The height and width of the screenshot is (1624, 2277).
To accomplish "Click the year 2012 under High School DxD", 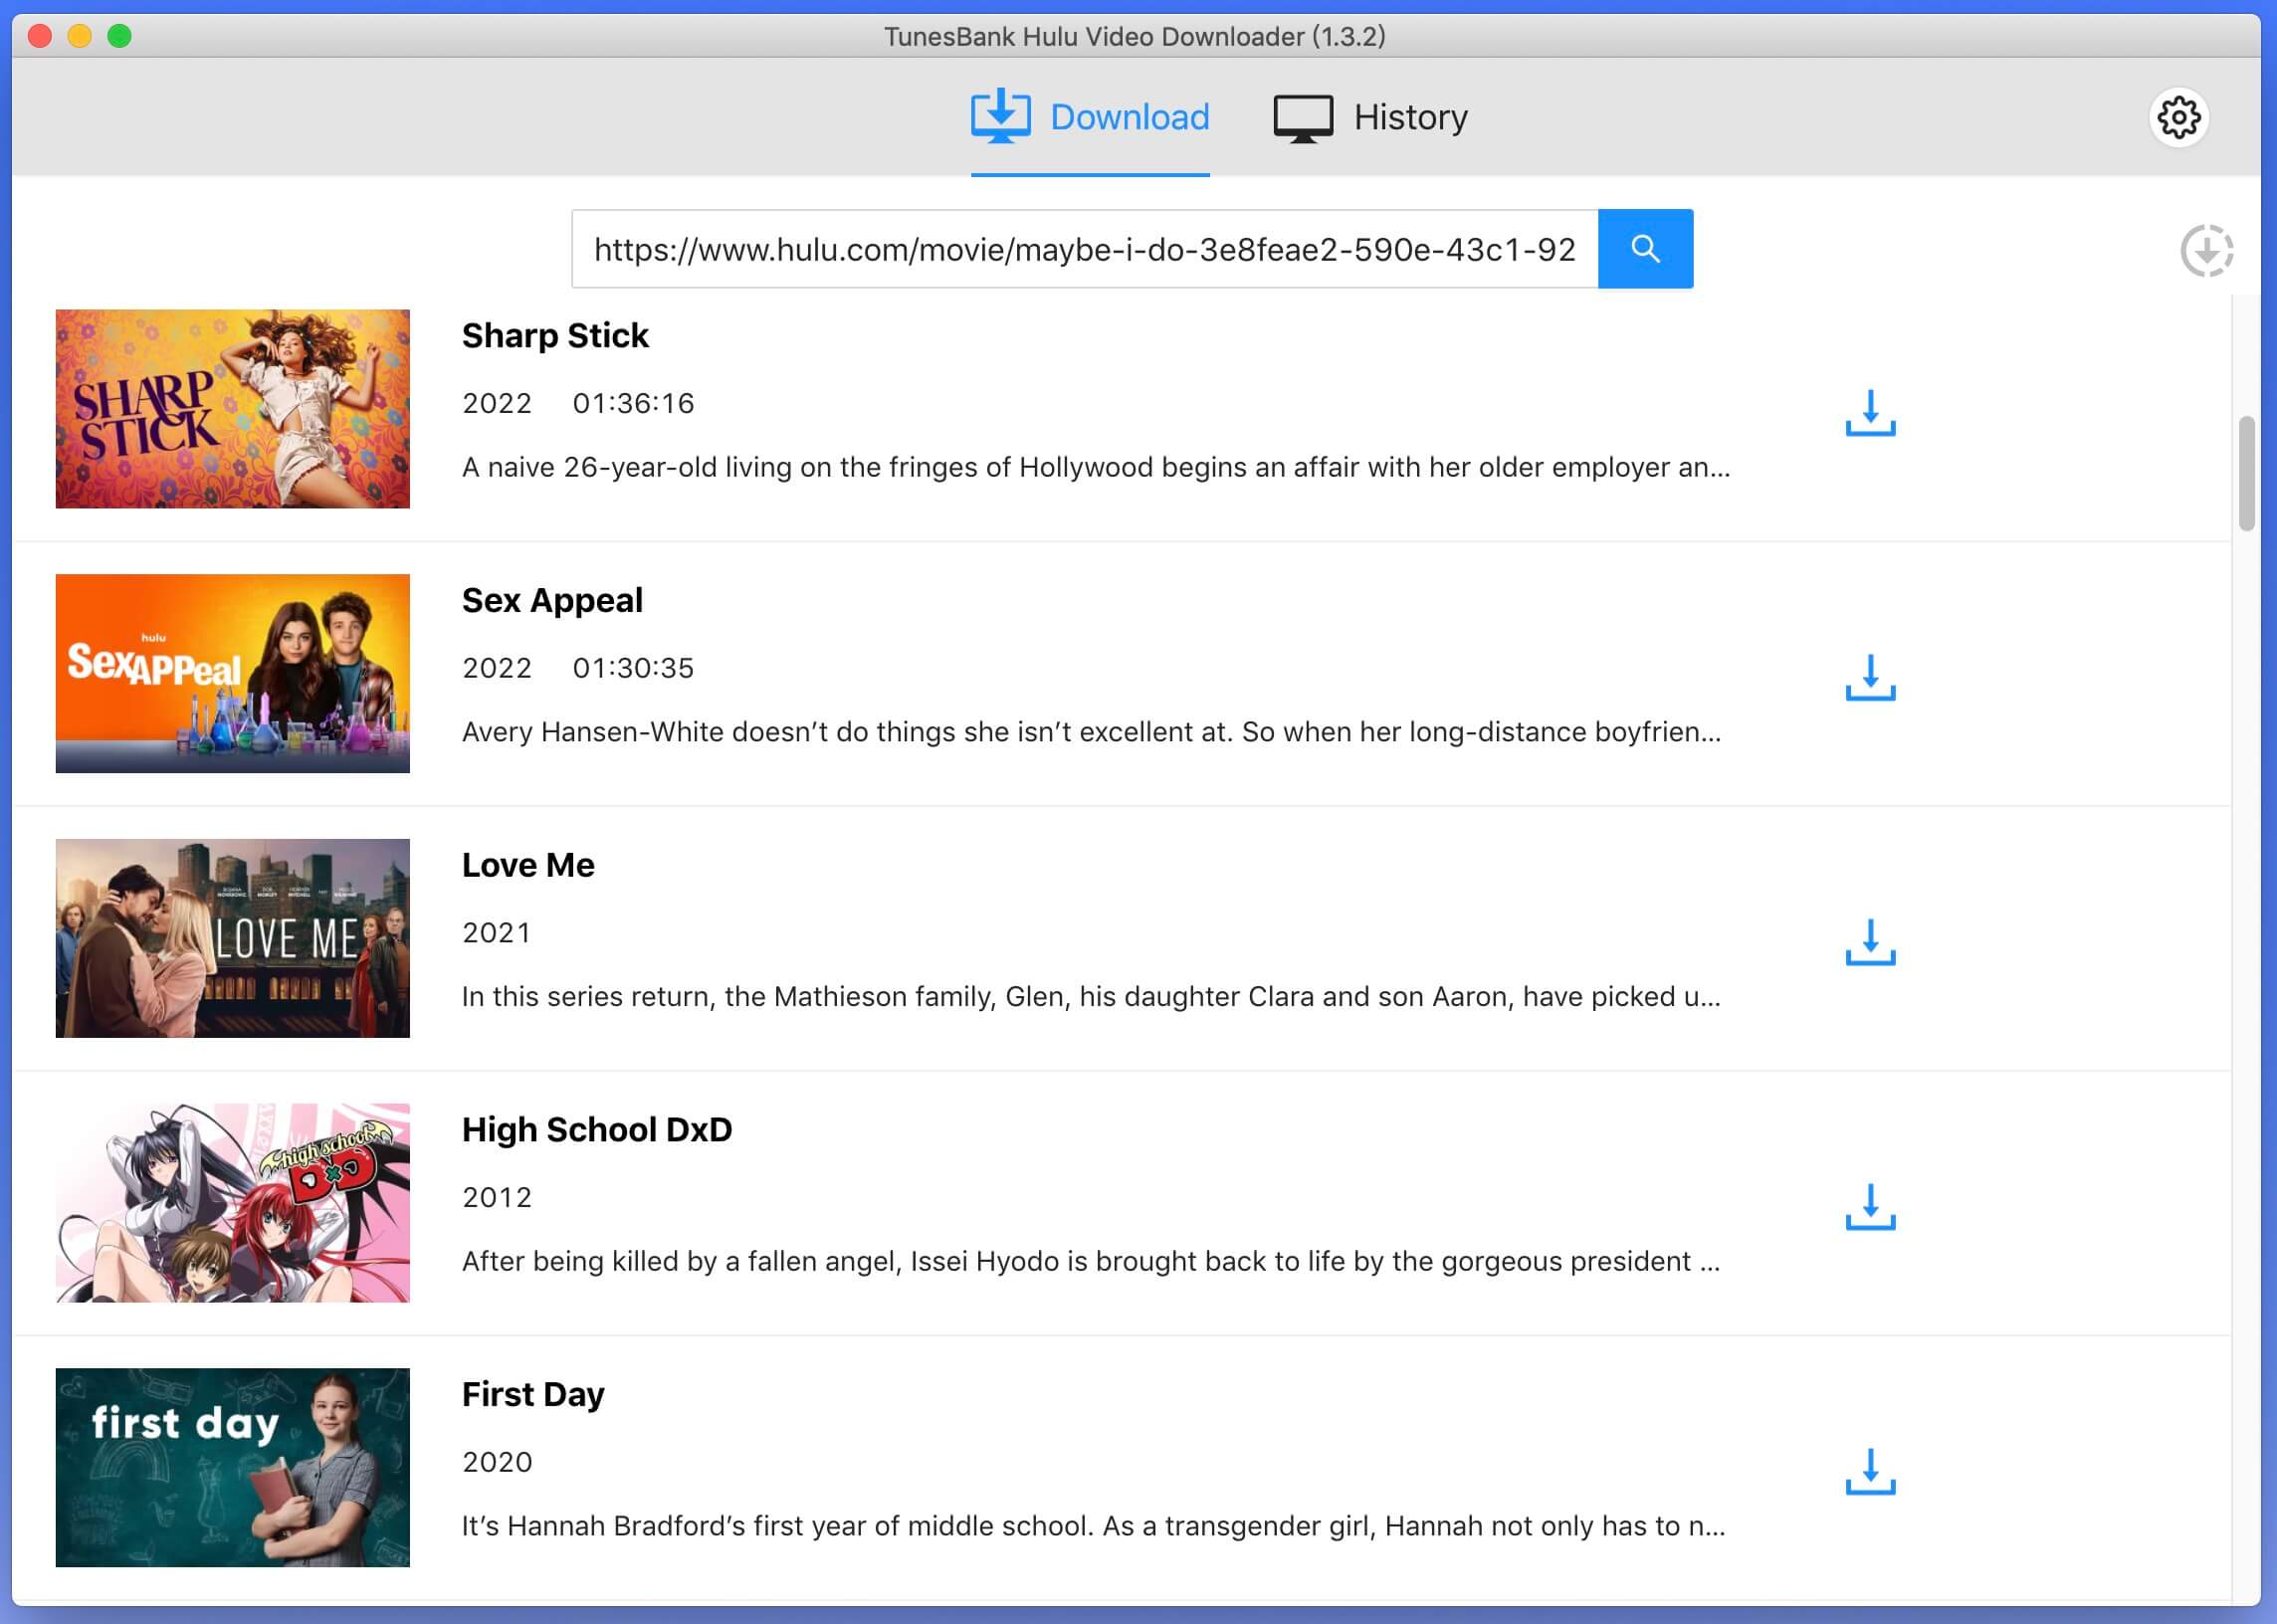I will 496,1198.
